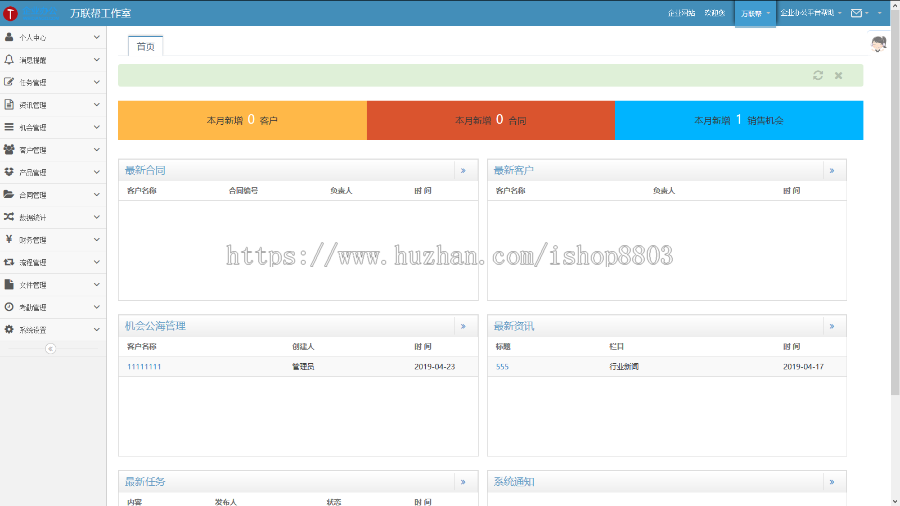
Task: Click the open-folder icon for 合同管理
Action: (x=9, y=194)
